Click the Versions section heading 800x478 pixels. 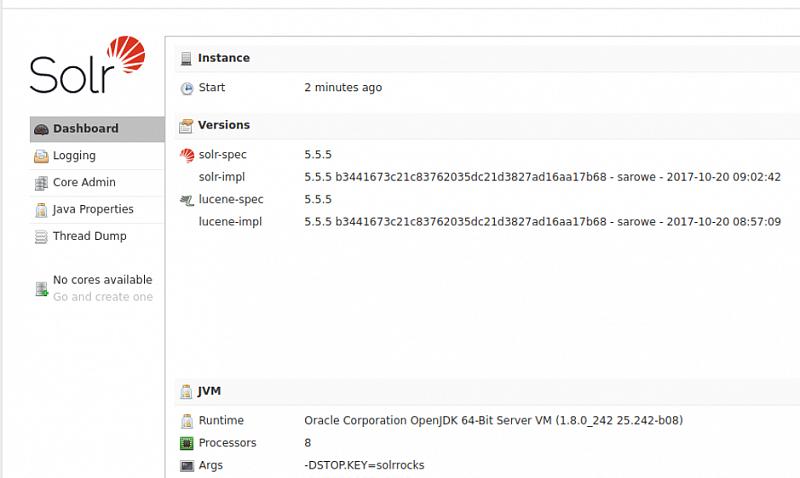(224, 125)
